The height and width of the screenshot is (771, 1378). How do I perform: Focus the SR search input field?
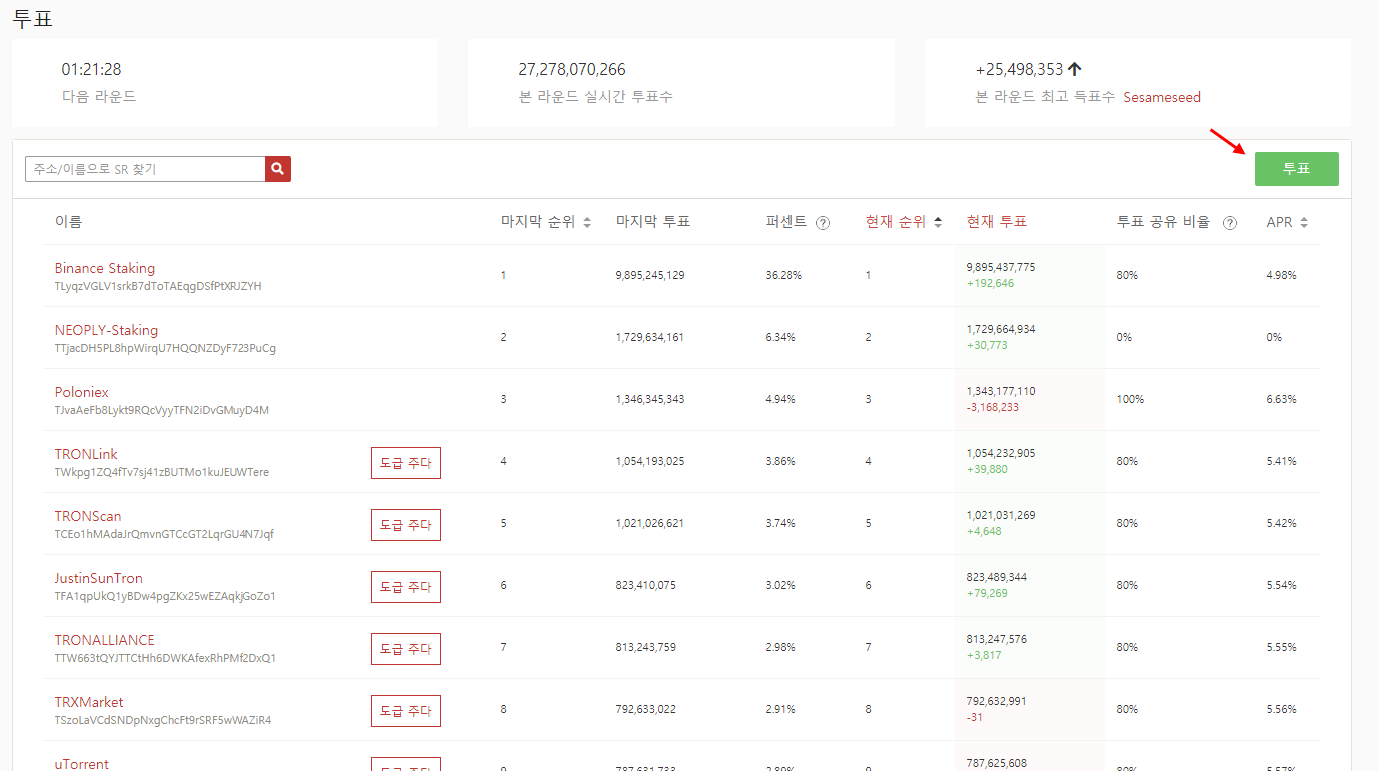tap(145, 169)
